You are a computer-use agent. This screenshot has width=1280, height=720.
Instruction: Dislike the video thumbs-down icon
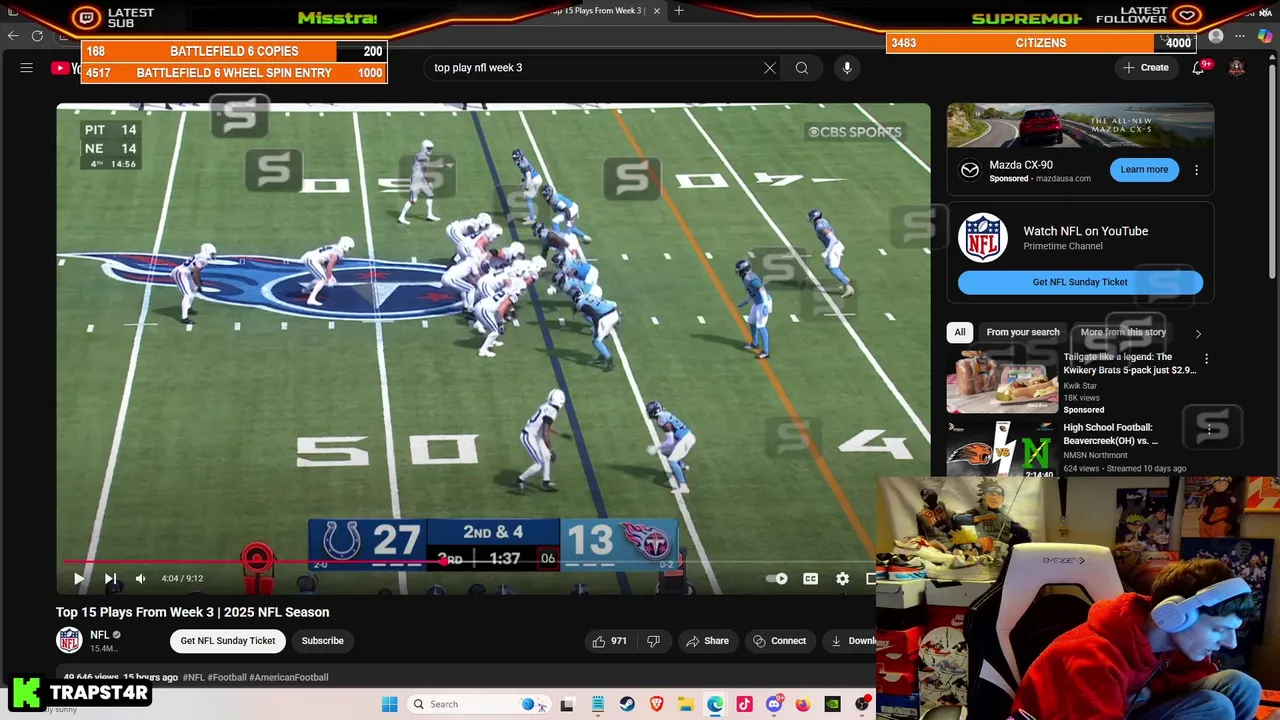(x=653, y=641)
